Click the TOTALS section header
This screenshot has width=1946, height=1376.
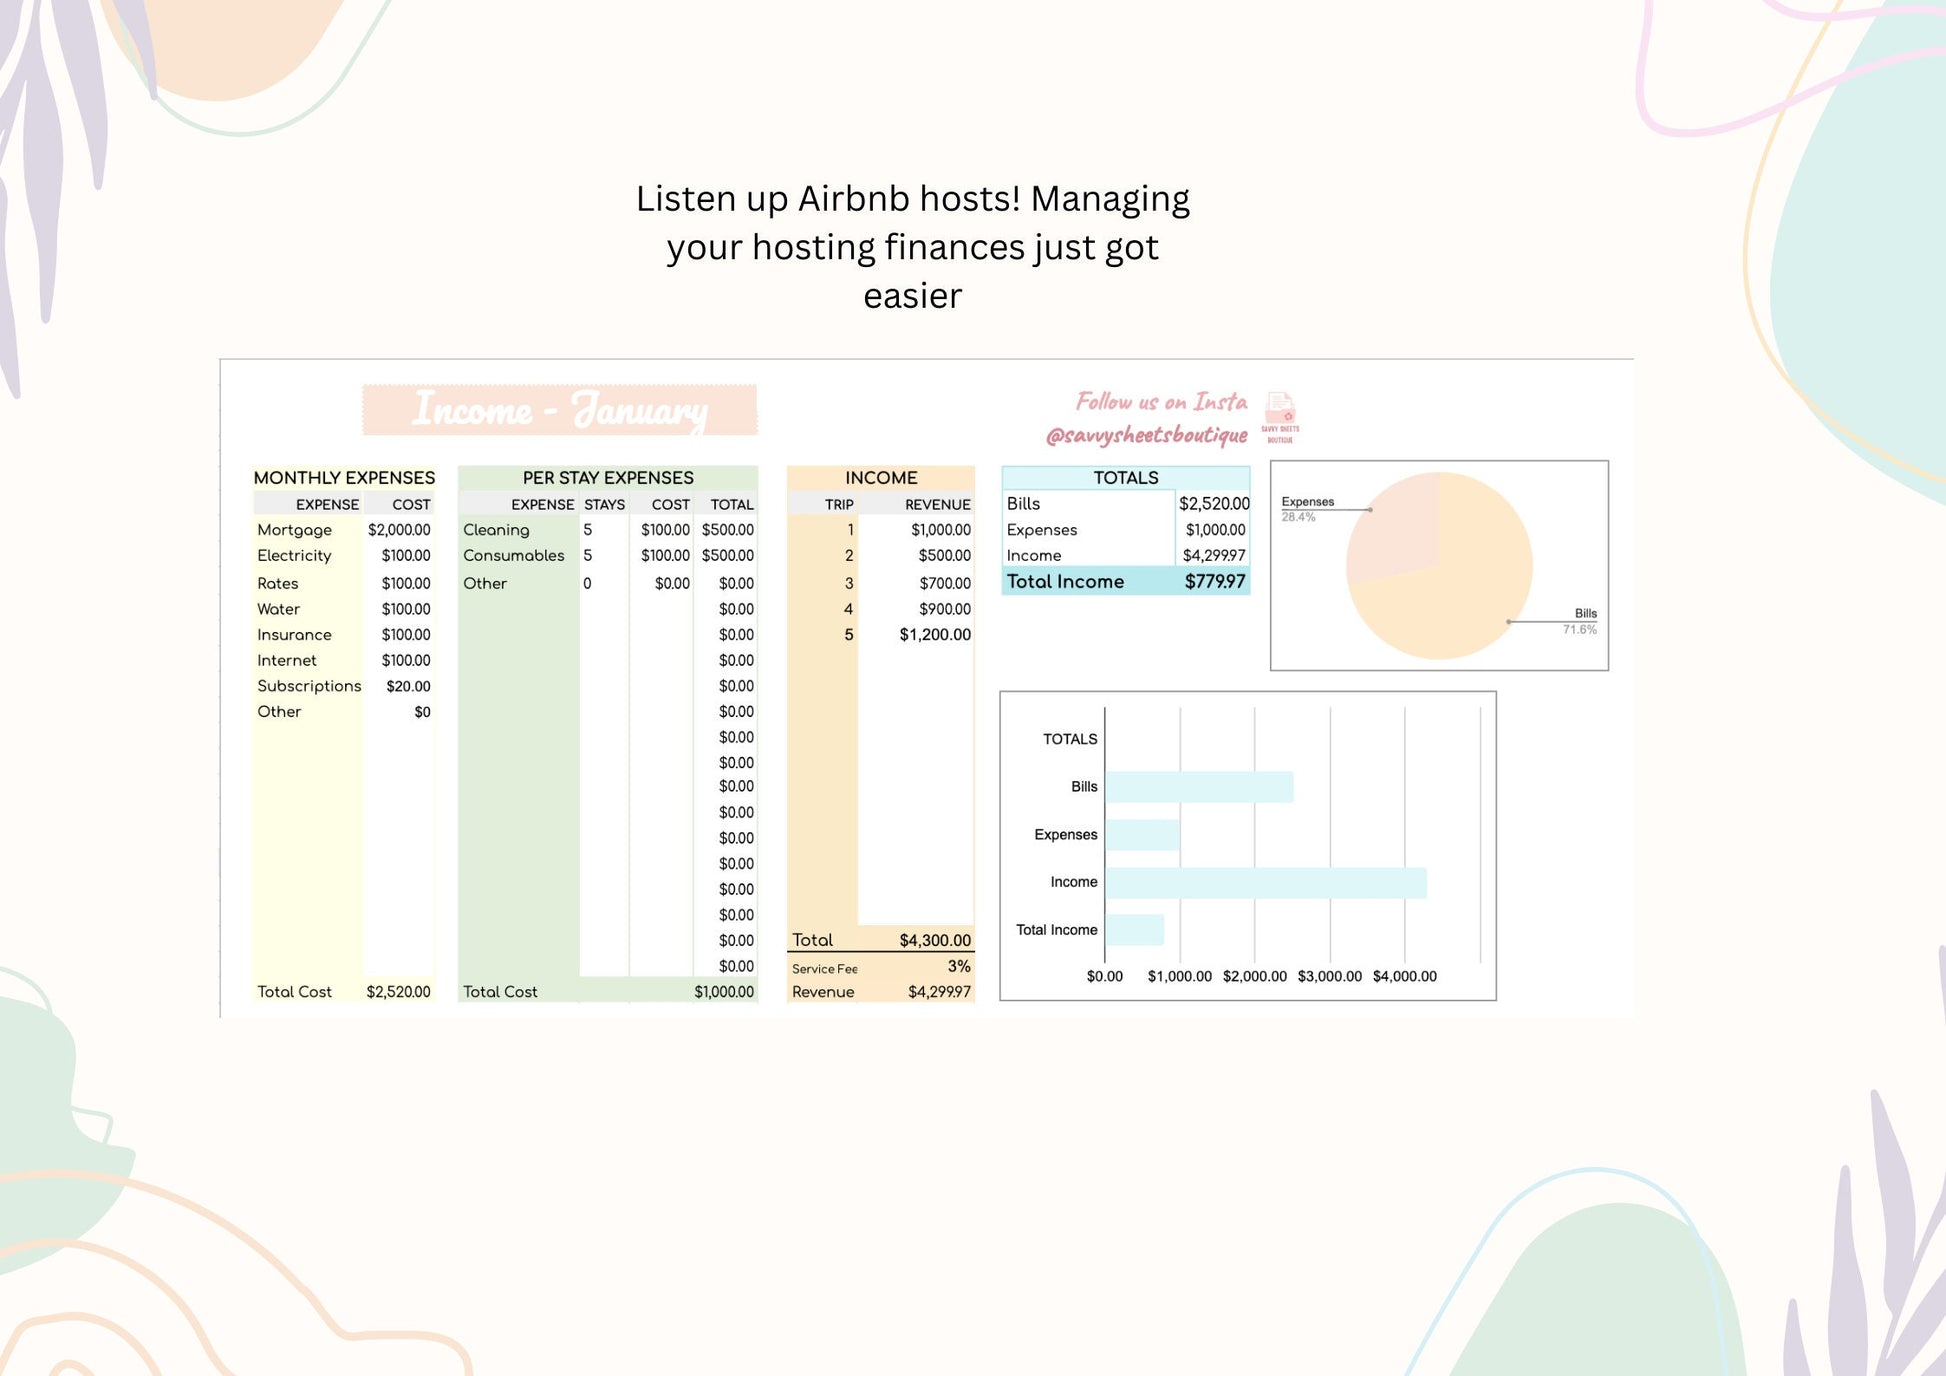coord(1125,478)
